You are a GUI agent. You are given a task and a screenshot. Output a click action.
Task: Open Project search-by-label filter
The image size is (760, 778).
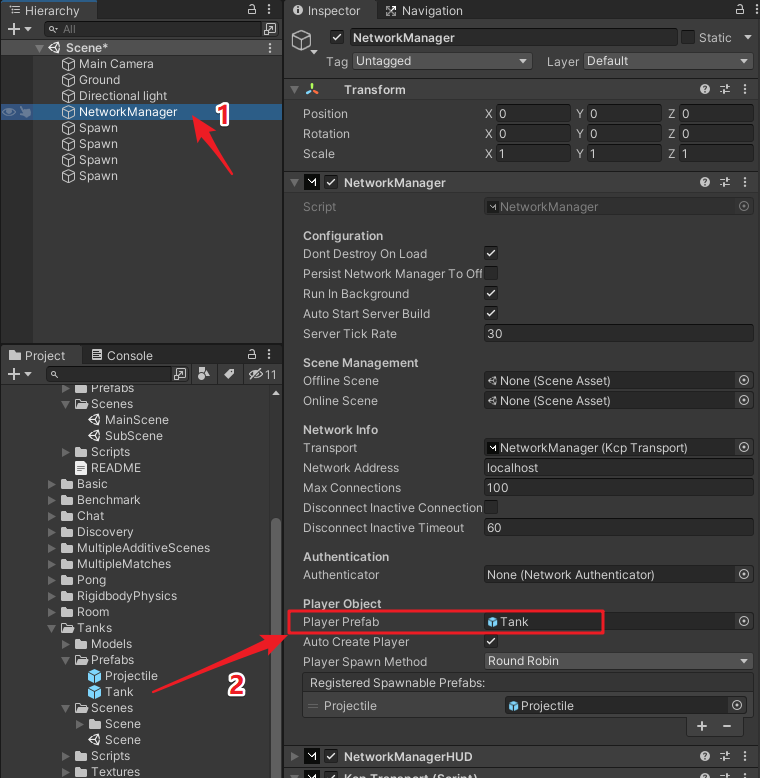[x=229, y=374]
